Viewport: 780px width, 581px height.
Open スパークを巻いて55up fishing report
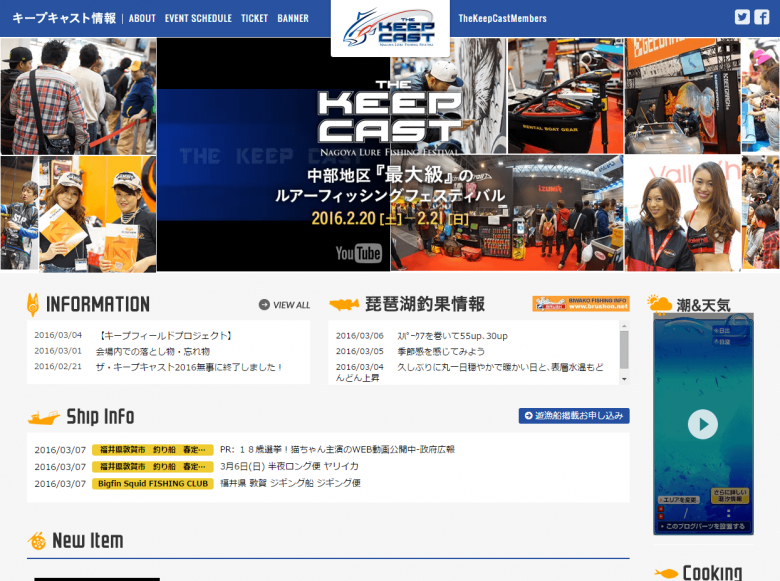452,336
